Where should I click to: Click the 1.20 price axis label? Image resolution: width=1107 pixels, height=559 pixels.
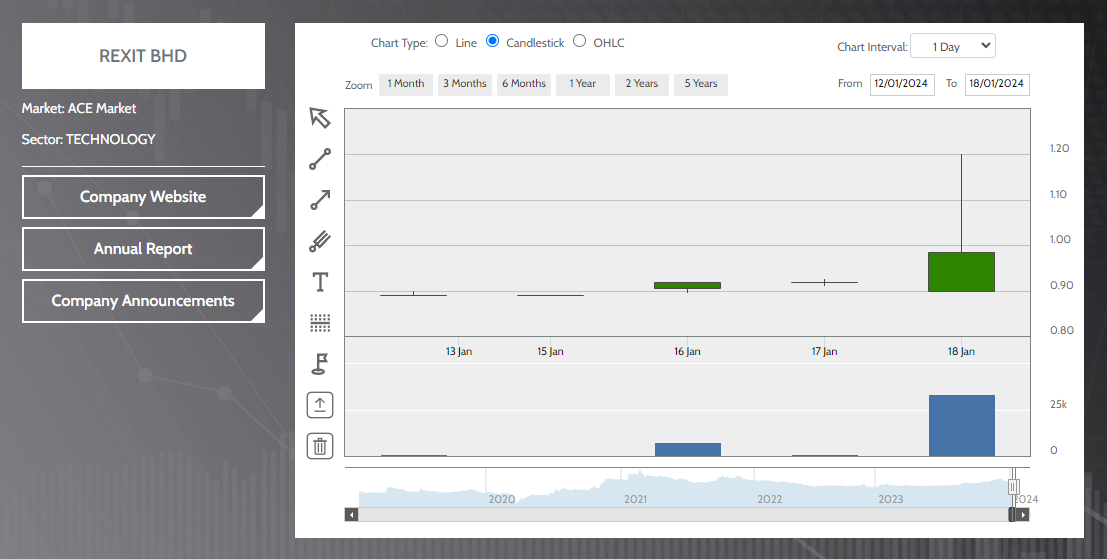[1060, 148]
